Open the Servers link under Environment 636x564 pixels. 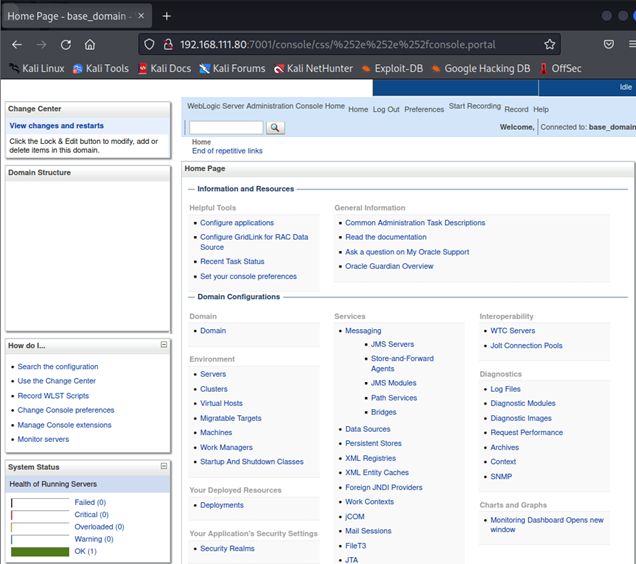point(213,374)
